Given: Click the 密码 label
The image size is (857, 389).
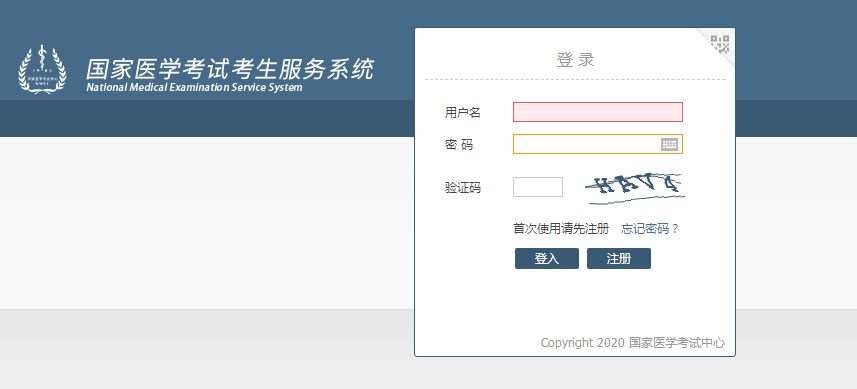Looking at the screenshot, I should click(459, 145).
